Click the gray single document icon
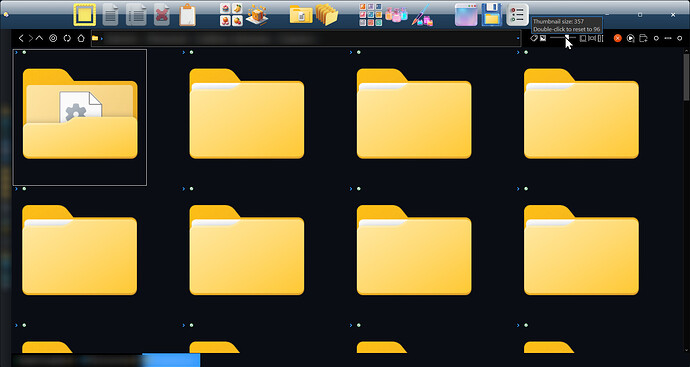 [x=110, y=15]
